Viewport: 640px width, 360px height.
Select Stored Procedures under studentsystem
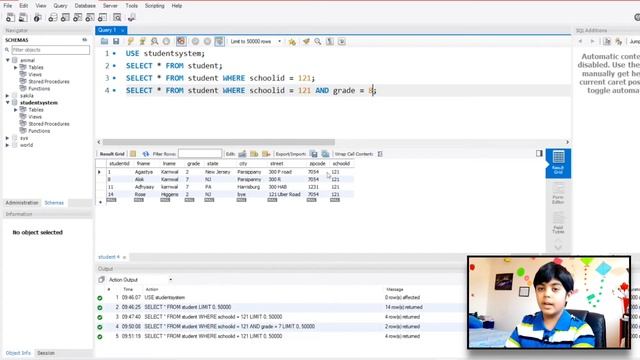49,124
